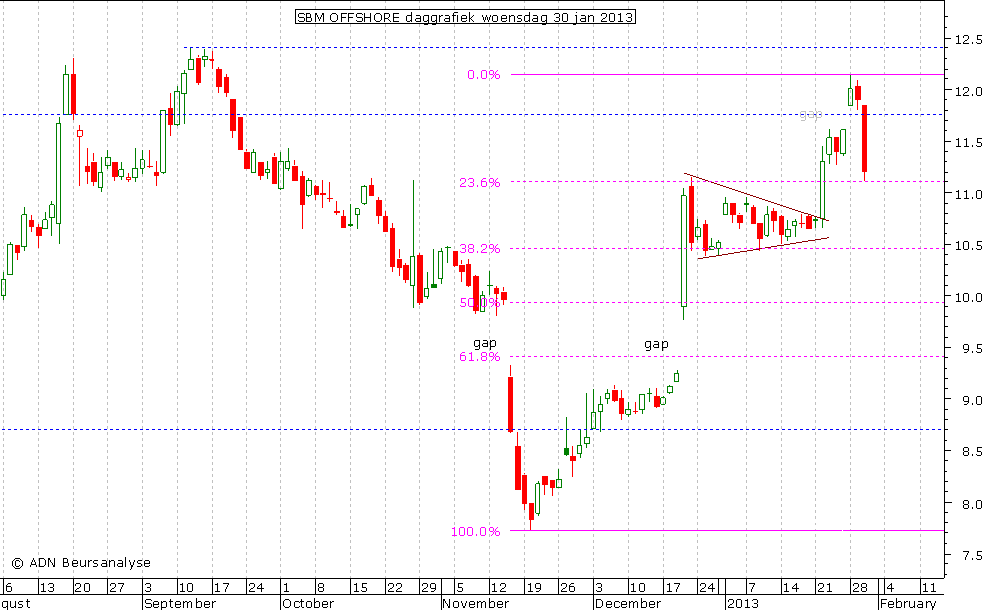The height and width of the screenshot is (610, 985).
Task: Click the © ADN Beursanalyse copyright text
Action: (x=81, y=563)
